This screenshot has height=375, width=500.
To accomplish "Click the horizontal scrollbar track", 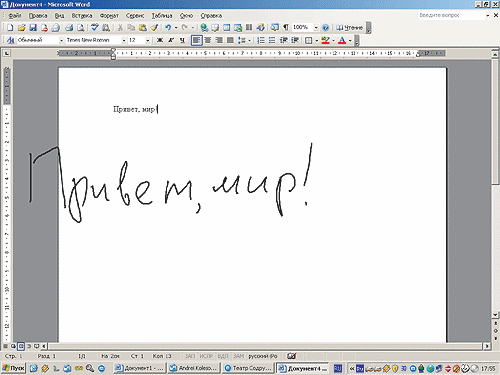I will pos(265,346).
